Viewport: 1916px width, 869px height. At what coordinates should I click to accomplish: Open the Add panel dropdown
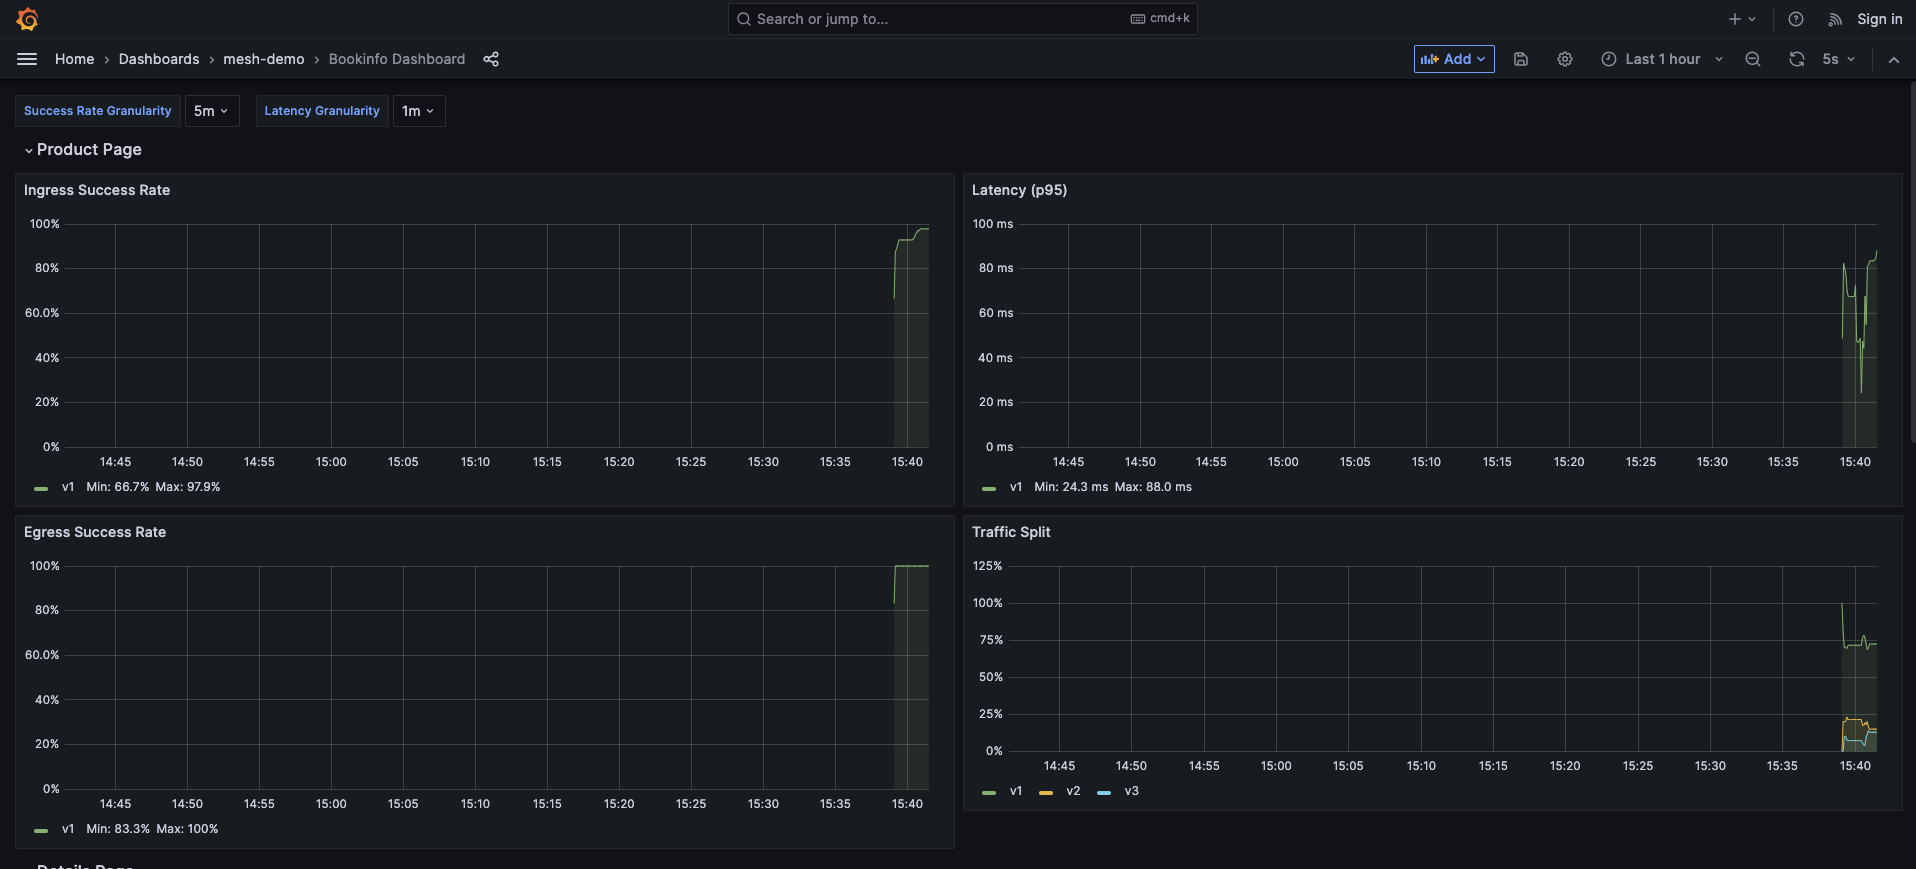click(1454, 59)
